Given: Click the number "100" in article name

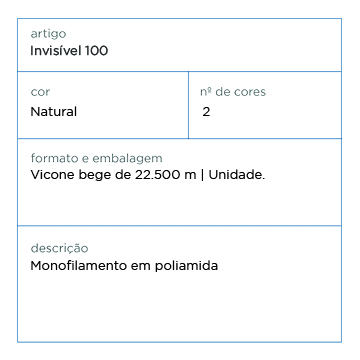Looking at the screenshot, I should tap(96, 51).
